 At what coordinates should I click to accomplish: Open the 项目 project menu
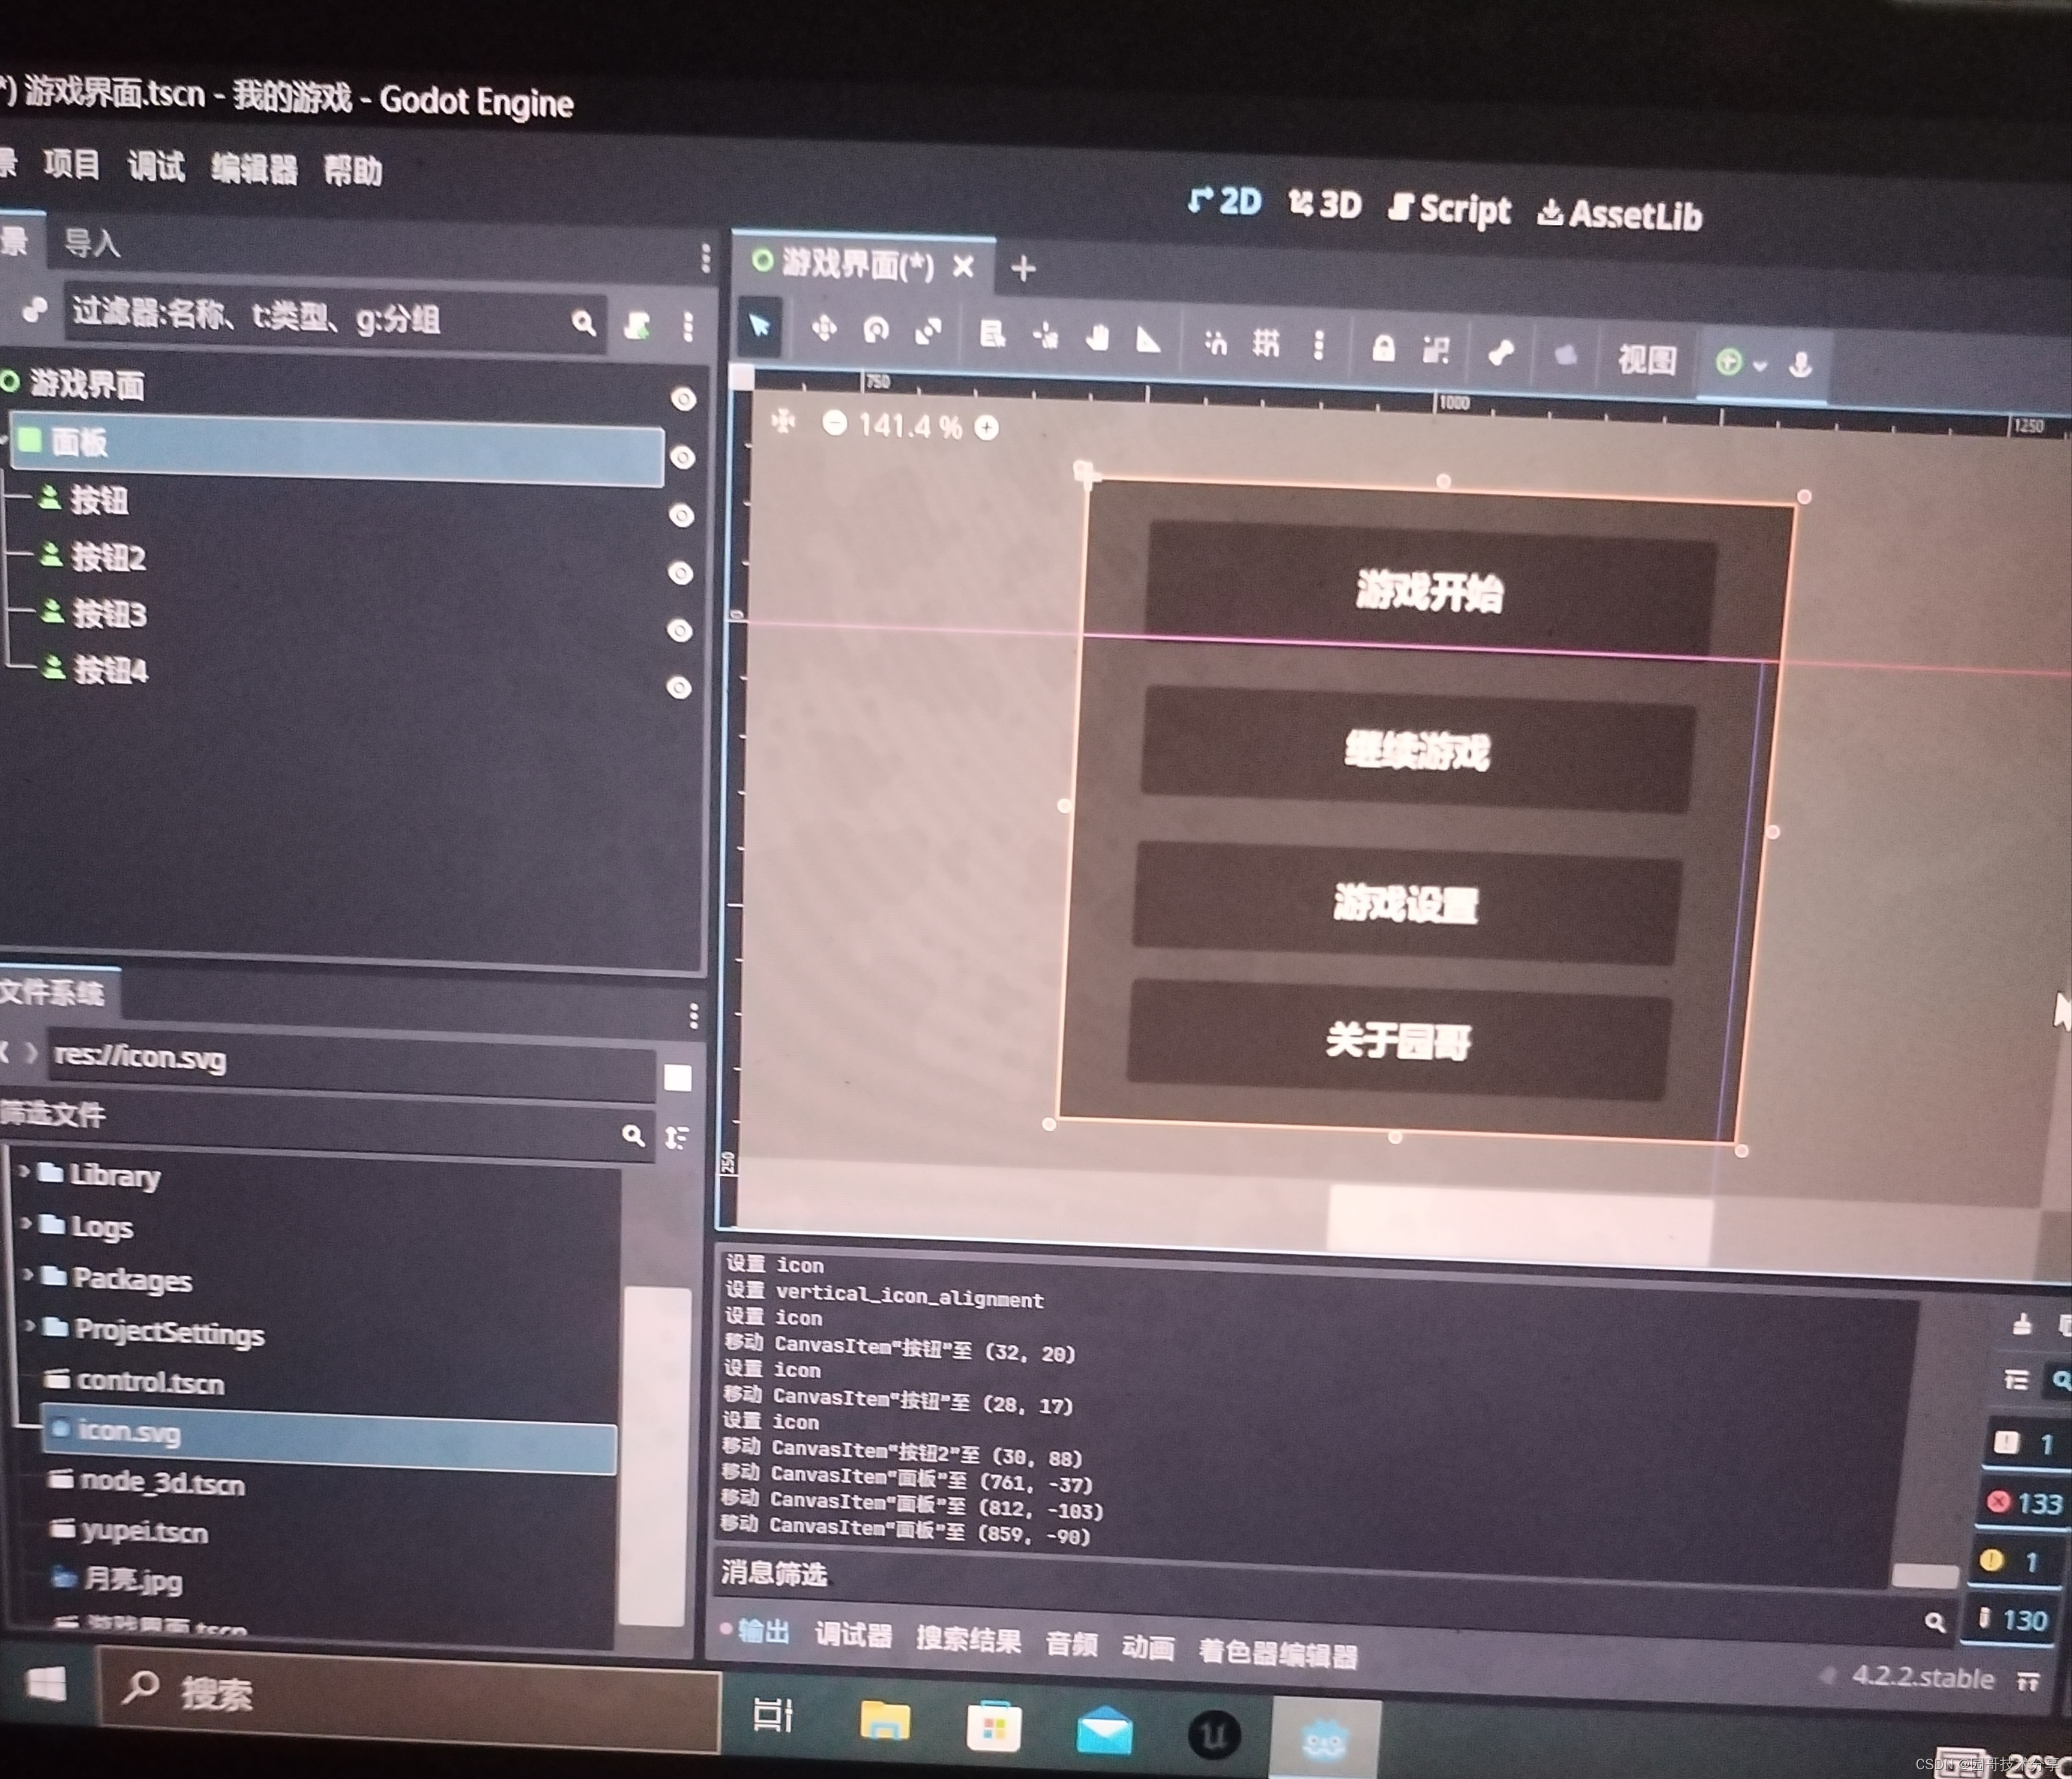click(71, 164)
